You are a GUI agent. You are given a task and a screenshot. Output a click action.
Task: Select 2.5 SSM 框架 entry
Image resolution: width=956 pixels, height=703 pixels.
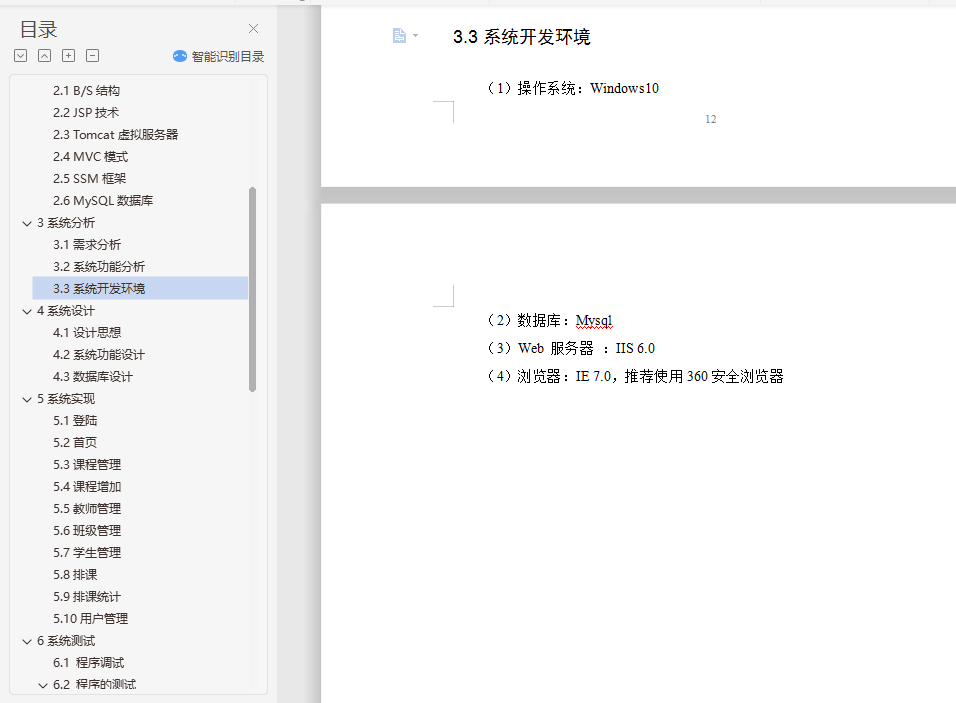pyautogui.click(x=89, y=179)
